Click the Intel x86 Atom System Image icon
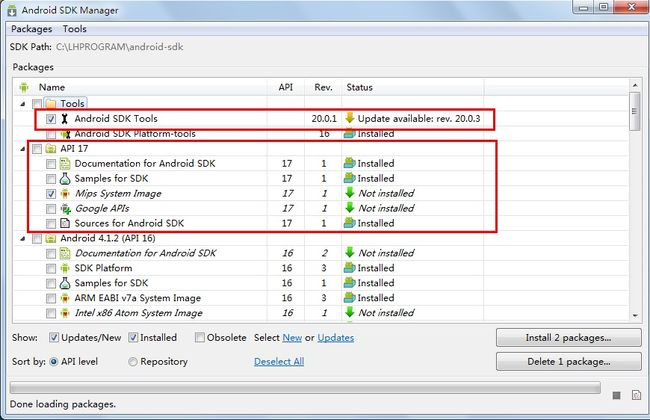 pyautogui.click(x=65, y=313)
